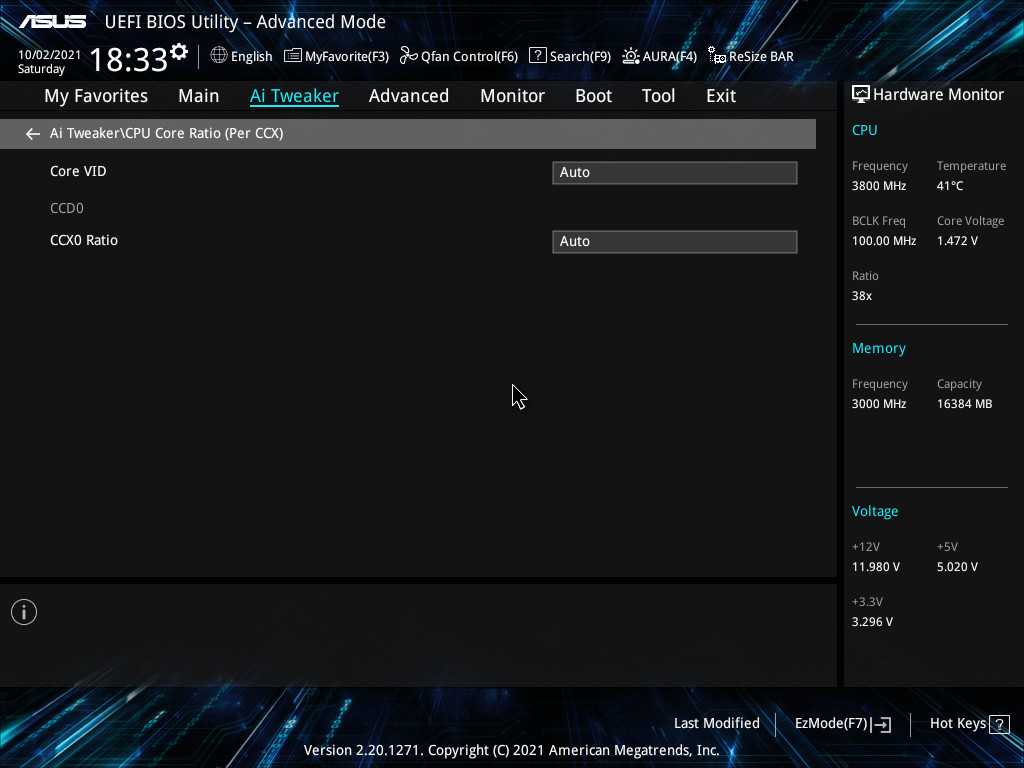The height and width of the screenshot is (768, 1024).
Task: Open Qfan Control fan icon
Action: click(408, 56)
